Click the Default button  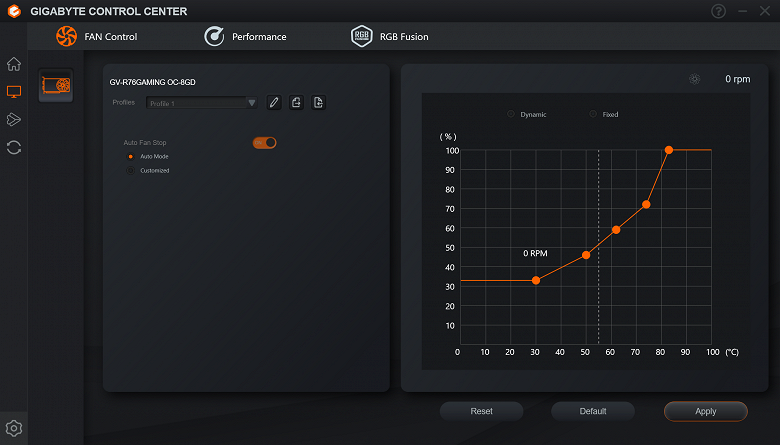(x=593, y=411)
